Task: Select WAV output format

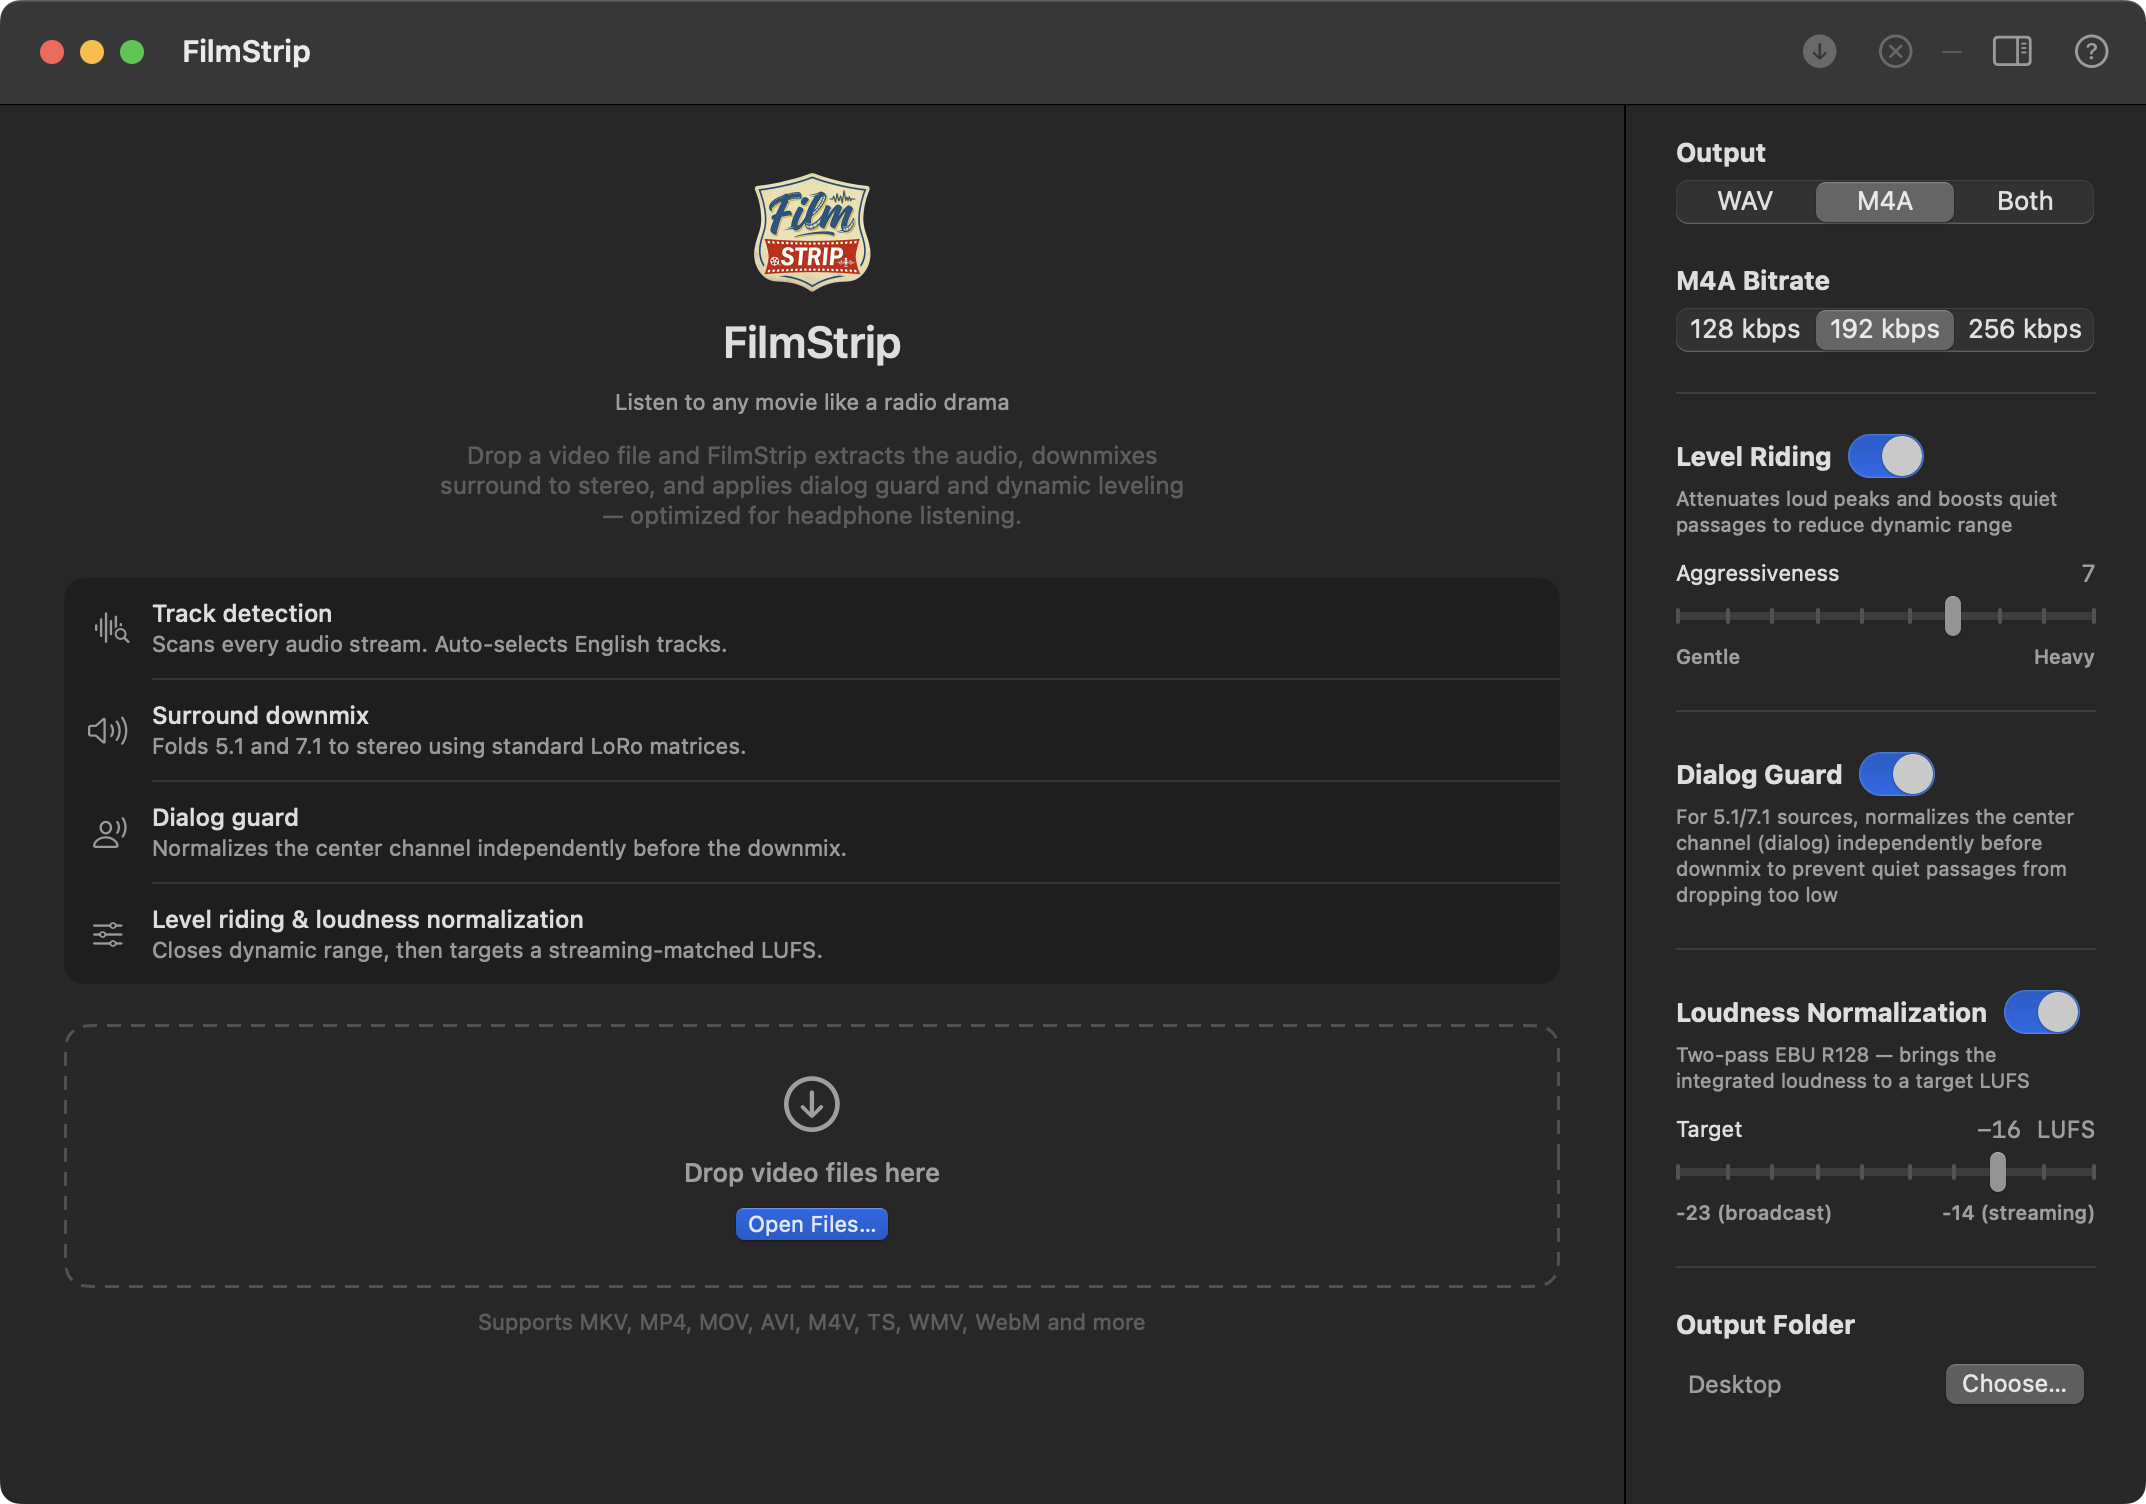Action: point(1745,201)
